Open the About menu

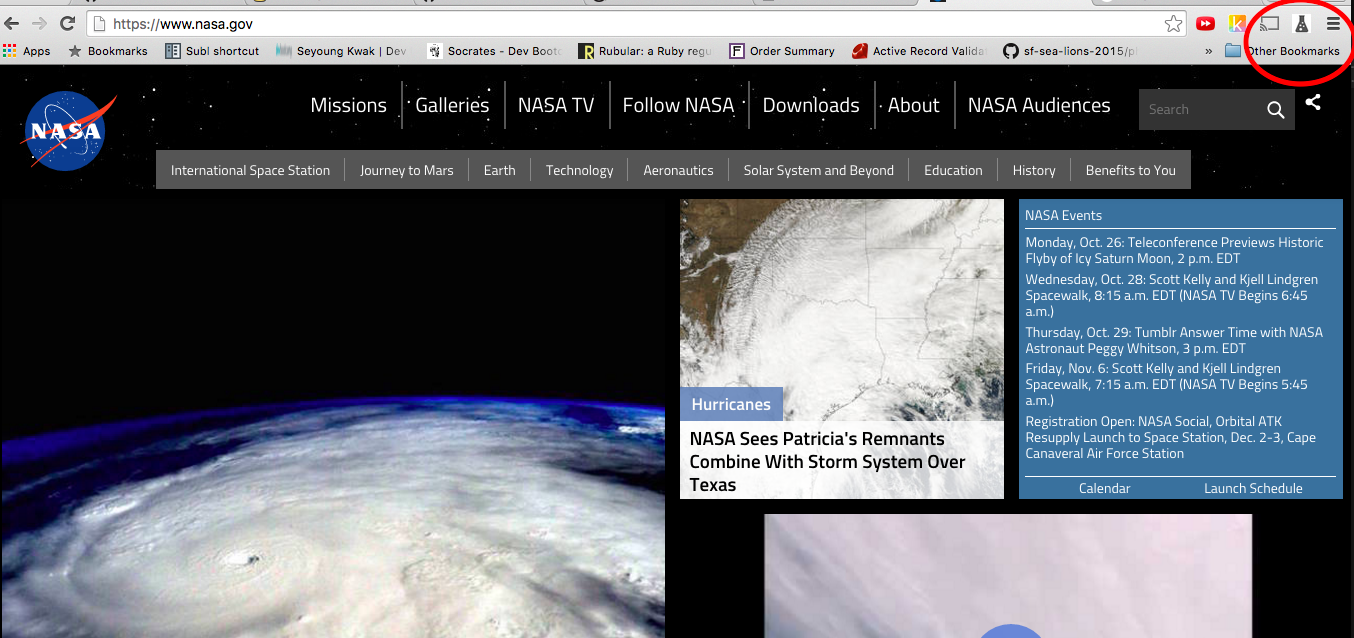[x=913, y=105]
